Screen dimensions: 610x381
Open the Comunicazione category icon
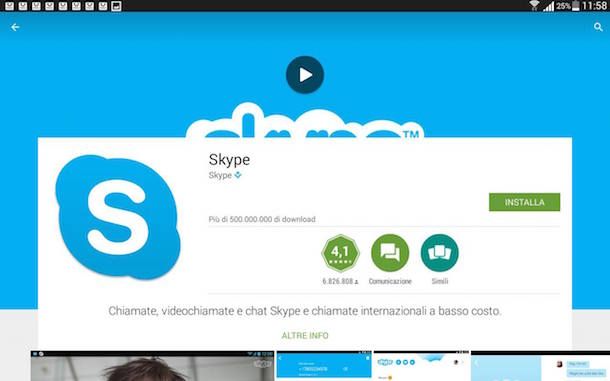point(390,253)
